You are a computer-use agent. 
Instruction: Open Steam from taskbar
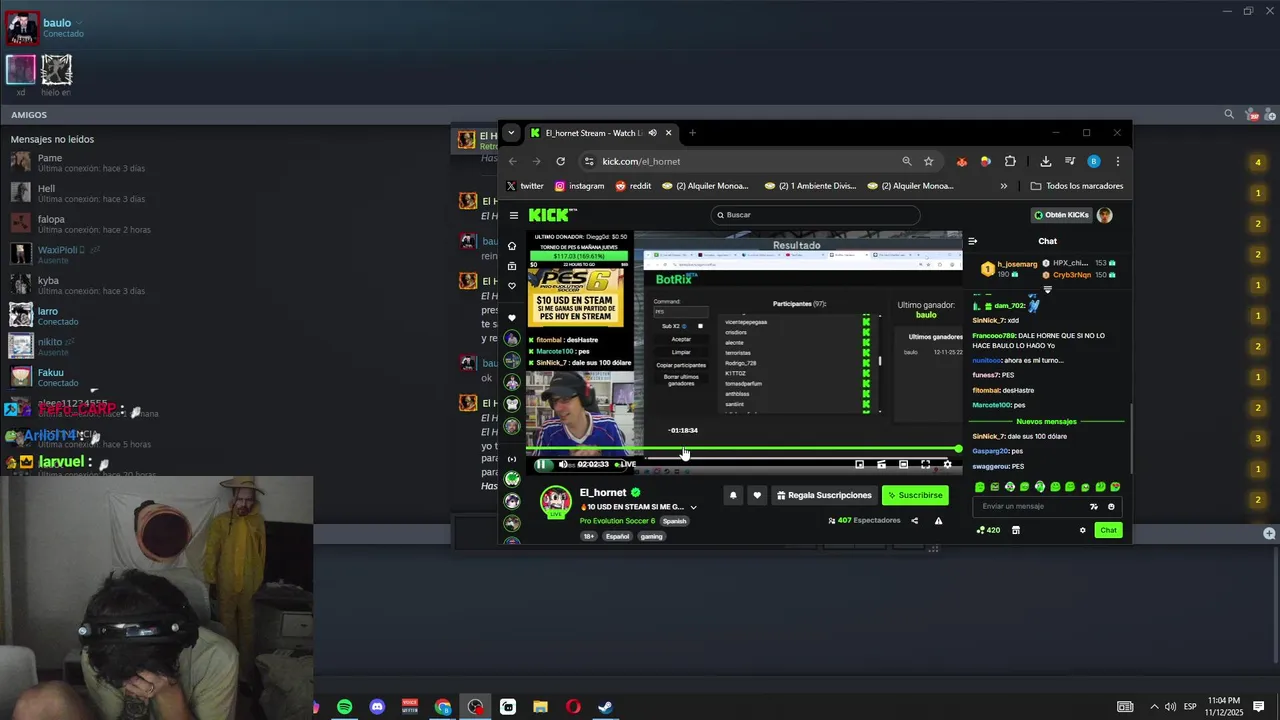[x=605, y=707]
